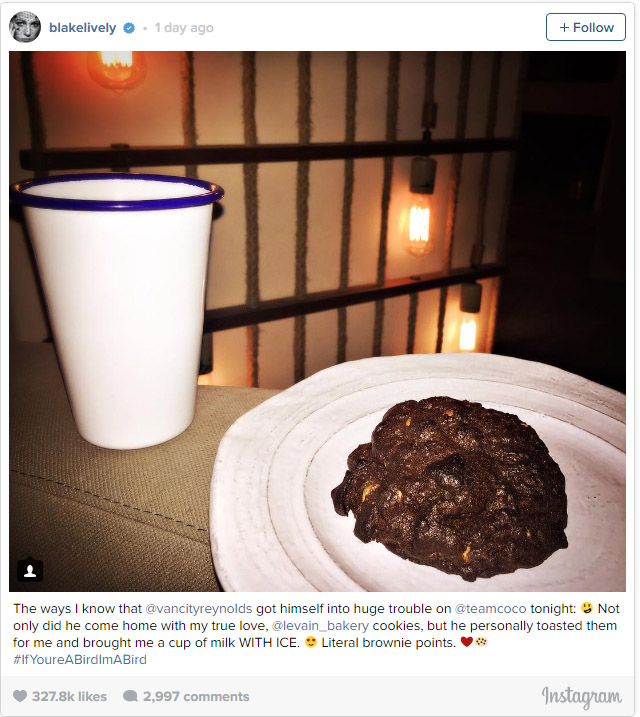Click the heart-eyes emoji in caption
This screenshot has width=640, height=717.
coord(311,642)
